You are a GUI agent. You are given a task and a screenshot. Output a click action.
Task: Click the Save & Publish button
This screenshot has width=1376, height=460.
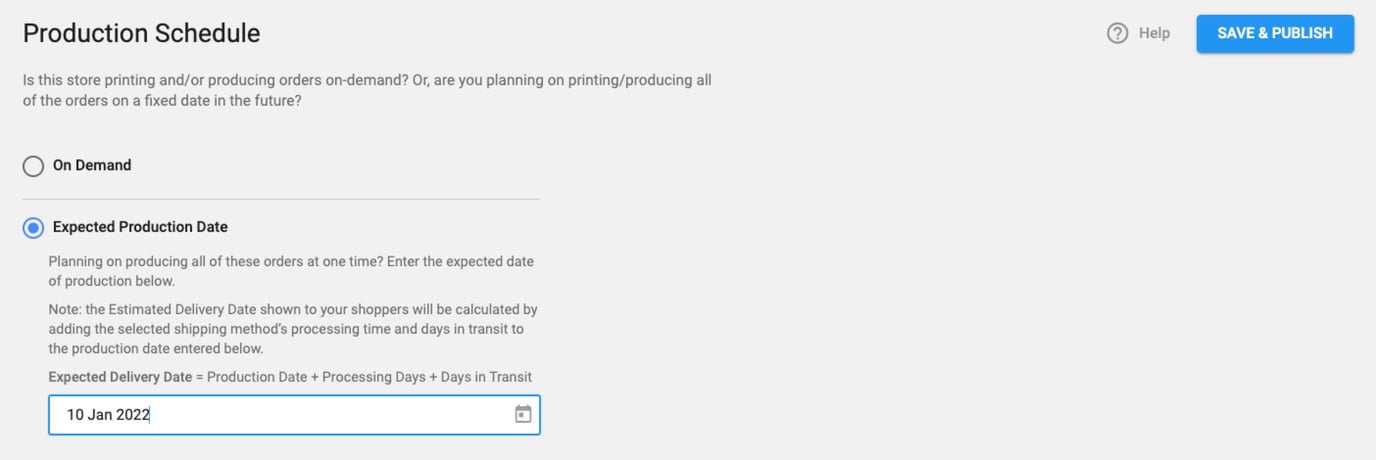coord(1275,34)
